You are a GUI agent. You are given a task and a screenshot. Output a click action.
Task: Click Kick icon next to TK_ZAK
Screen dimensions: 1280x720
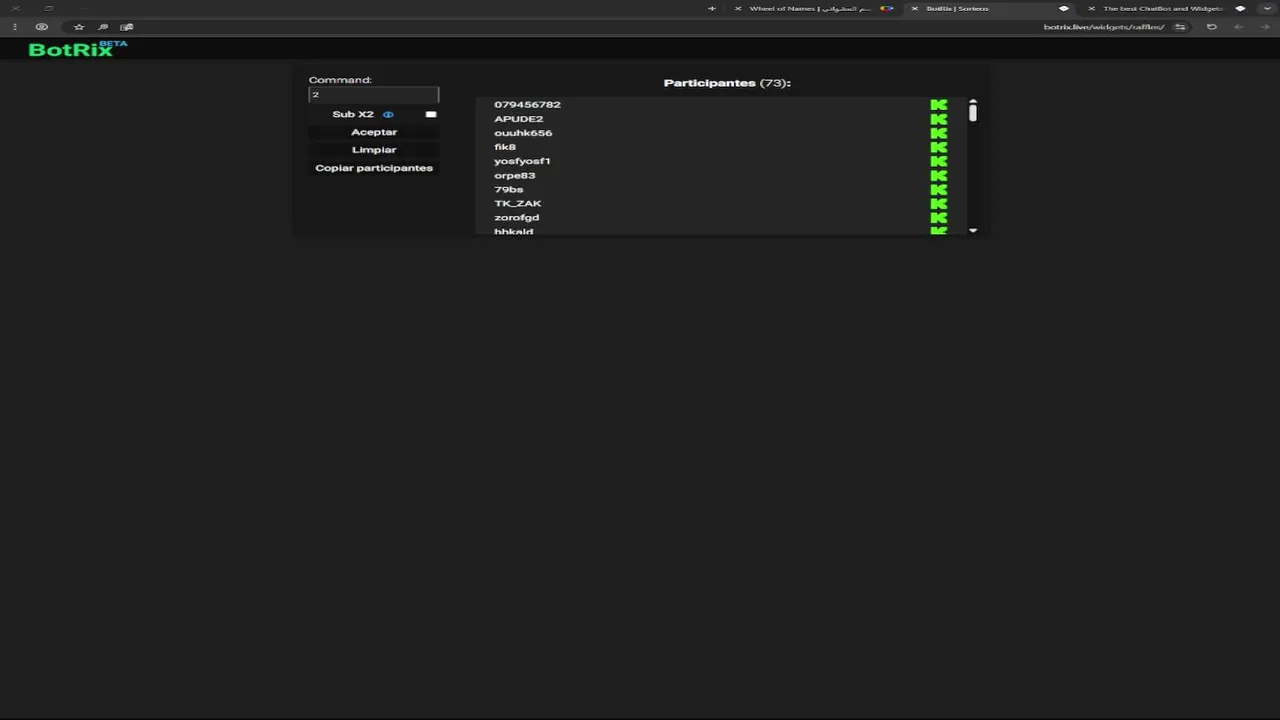(938, 203)
